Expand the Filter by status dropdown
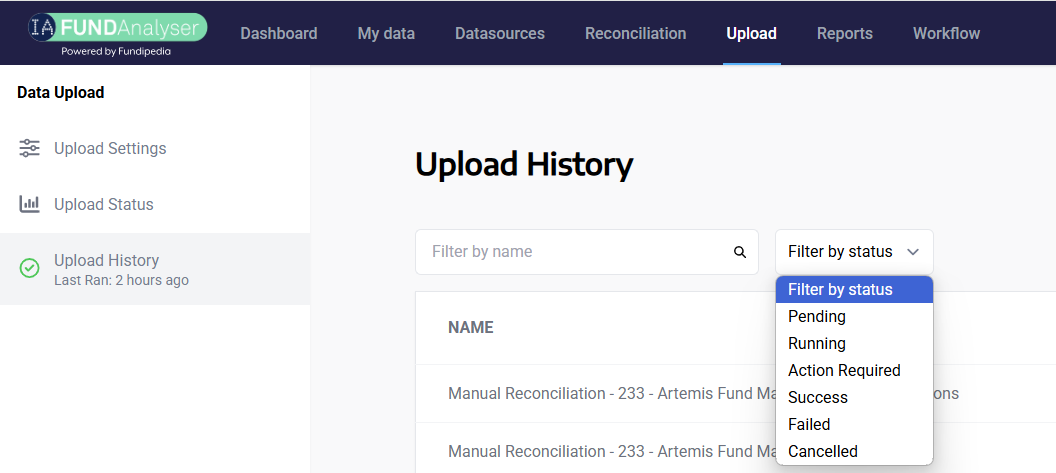 coord(853,252)
